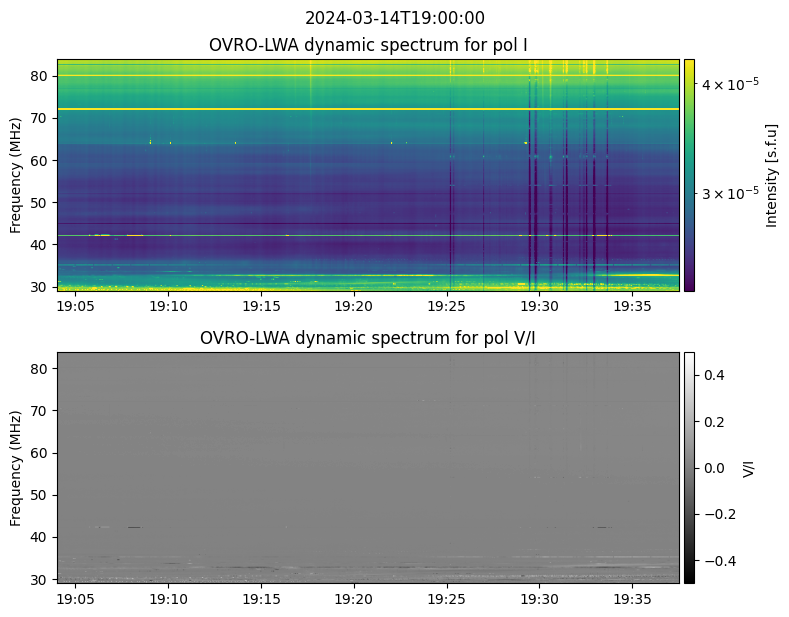Screen dimensions: 789x617
Task: Click the Frequency (MHz) label on the pol I axis
Action: click(x=16, y=175)
